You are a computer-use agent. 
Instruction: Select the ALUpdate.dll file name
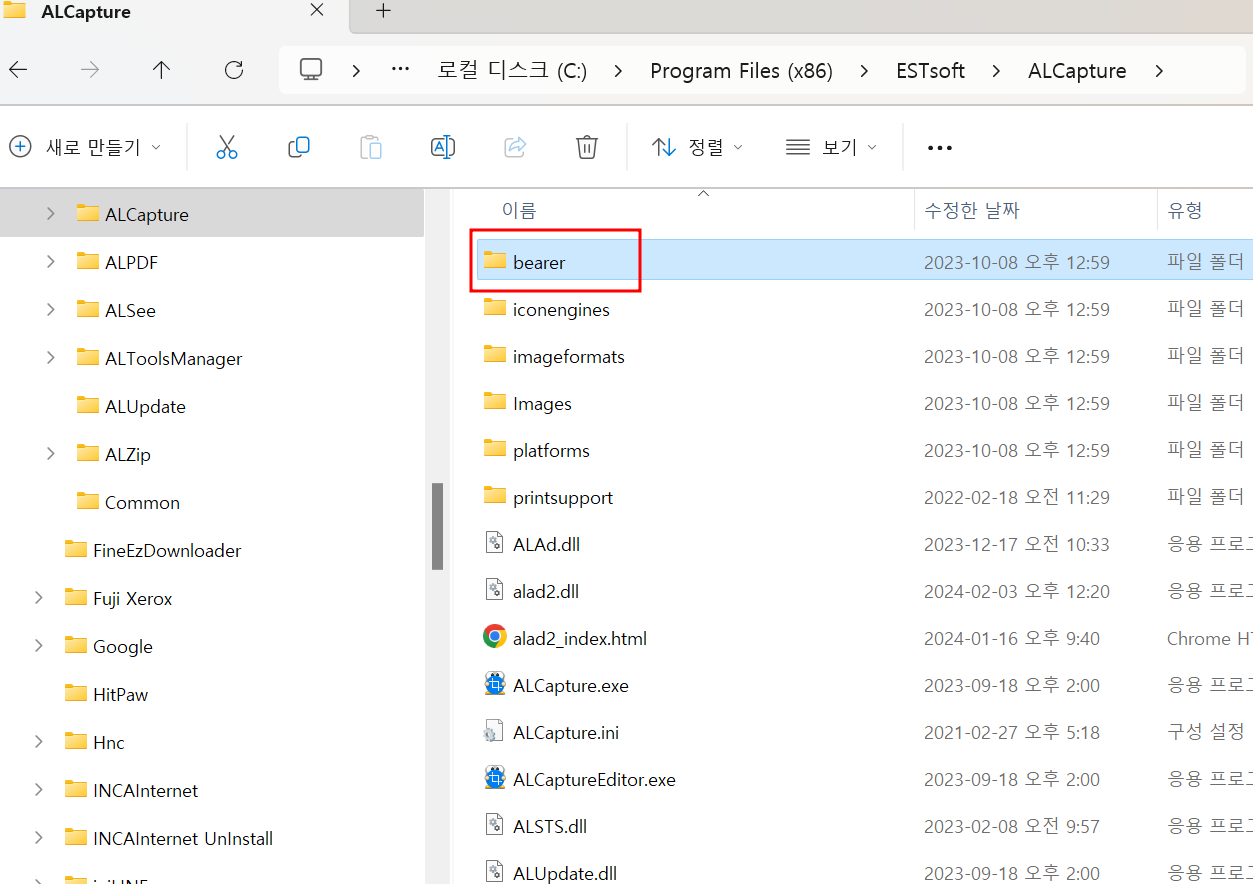tap(565, 872)
